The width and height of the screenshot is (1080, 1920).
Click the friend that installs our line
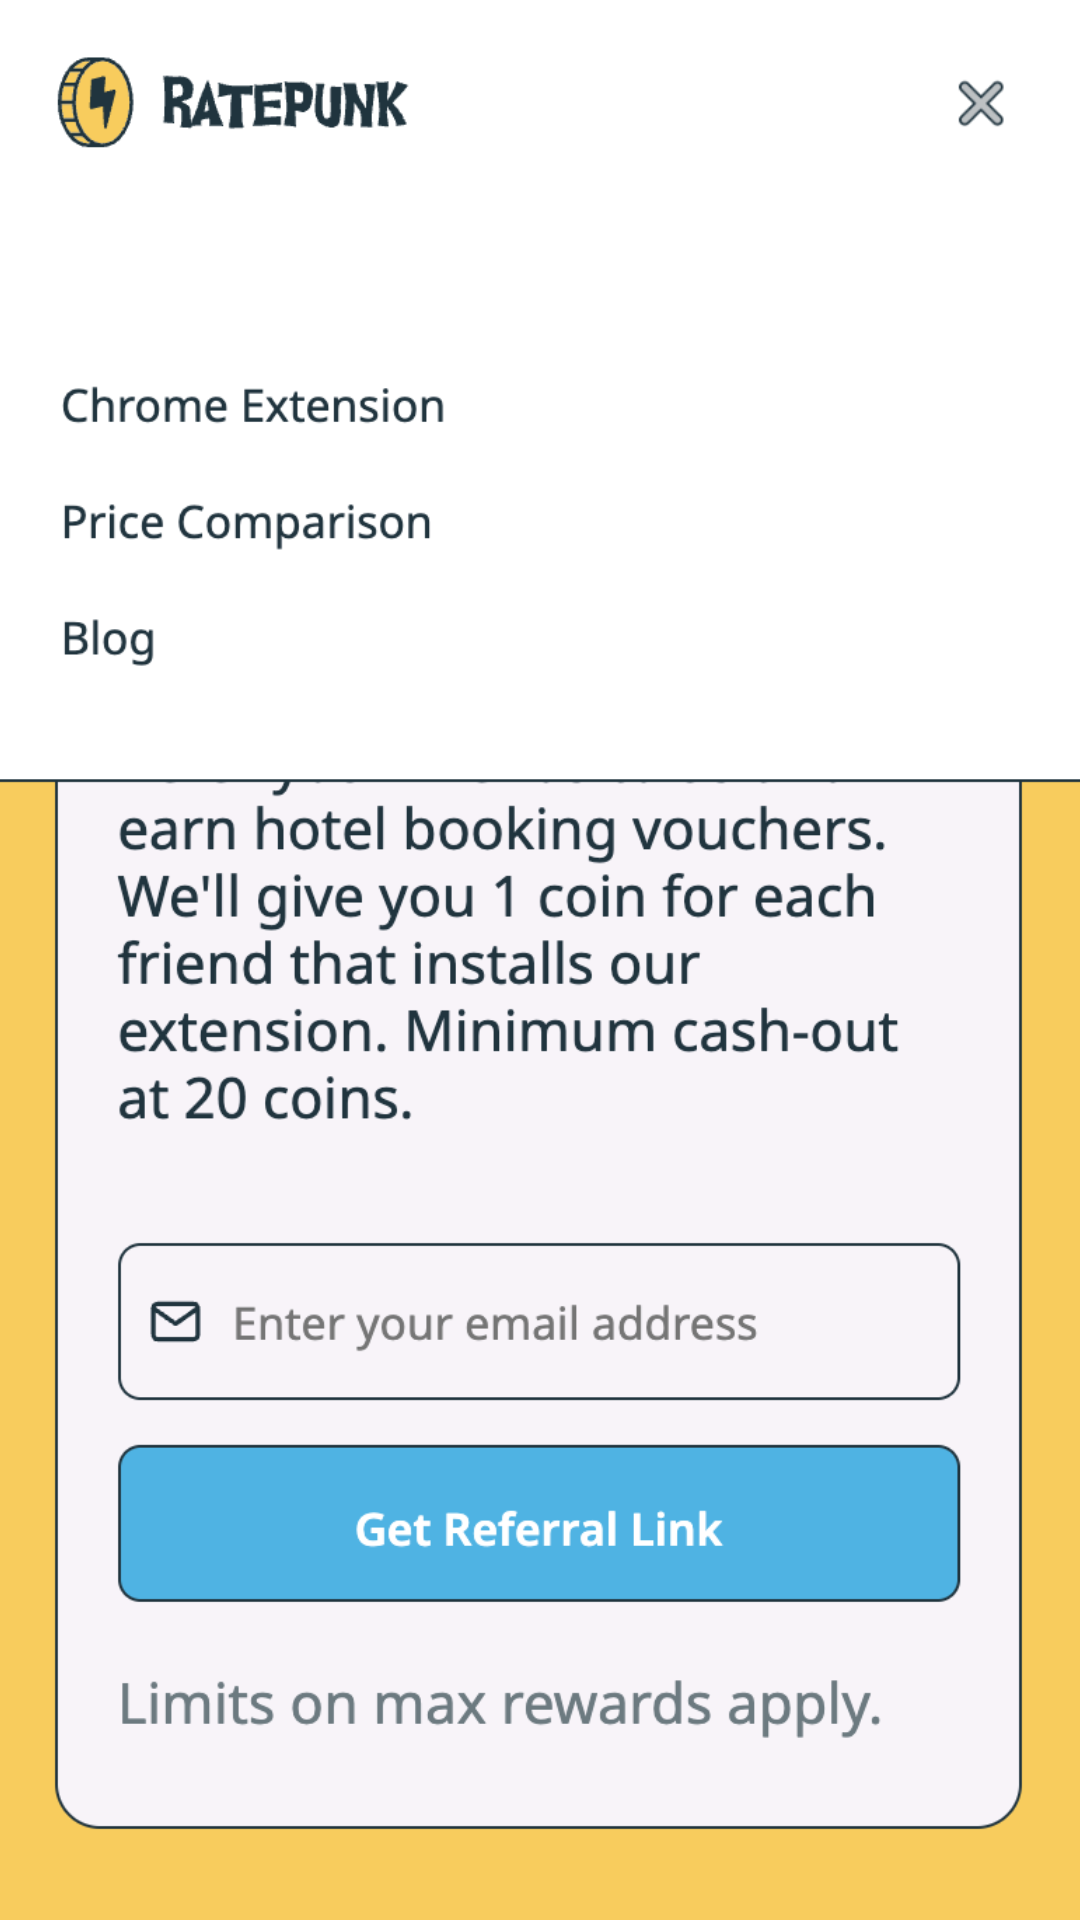pyautogui.click(x=409, y=964)
